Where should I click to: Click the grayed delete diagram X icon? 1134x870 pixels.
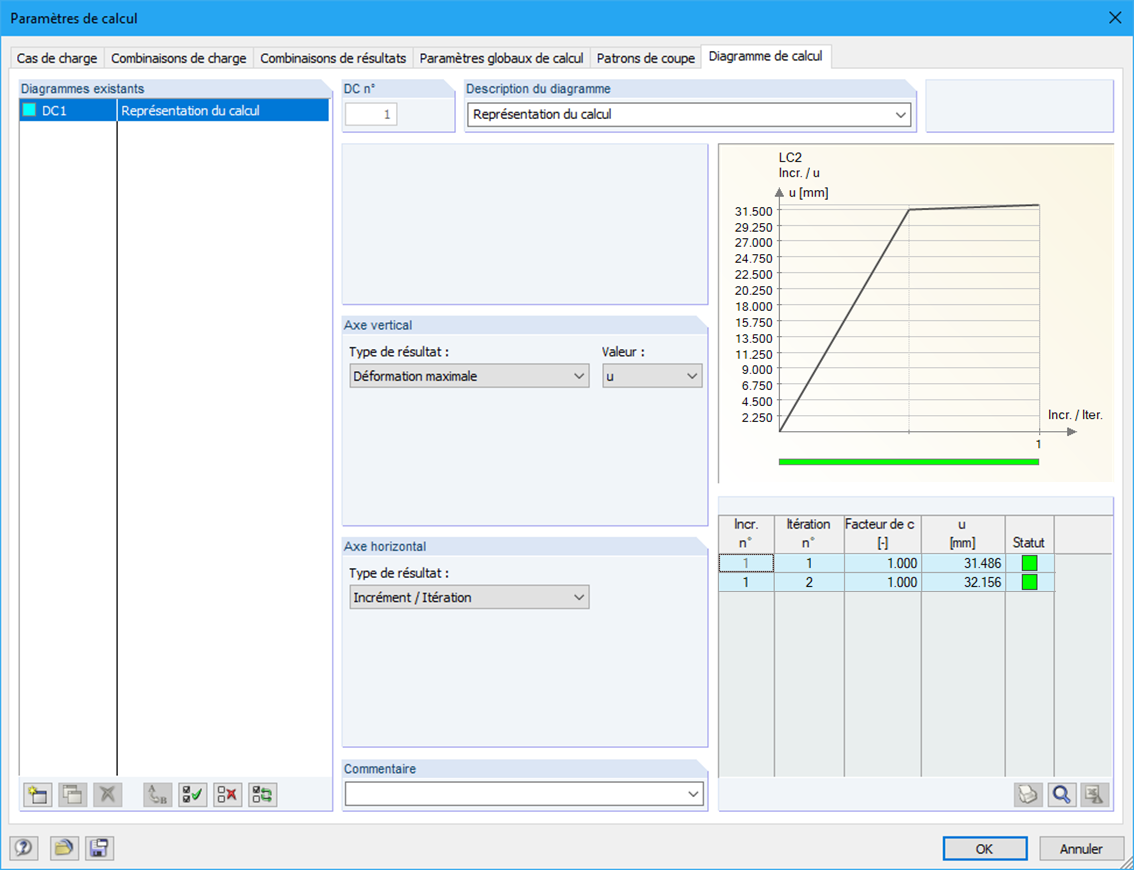click(107, 795)
